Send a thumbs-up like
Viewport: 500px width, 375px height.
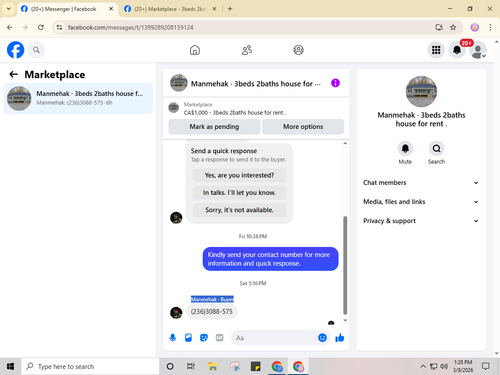coord(340,338)
